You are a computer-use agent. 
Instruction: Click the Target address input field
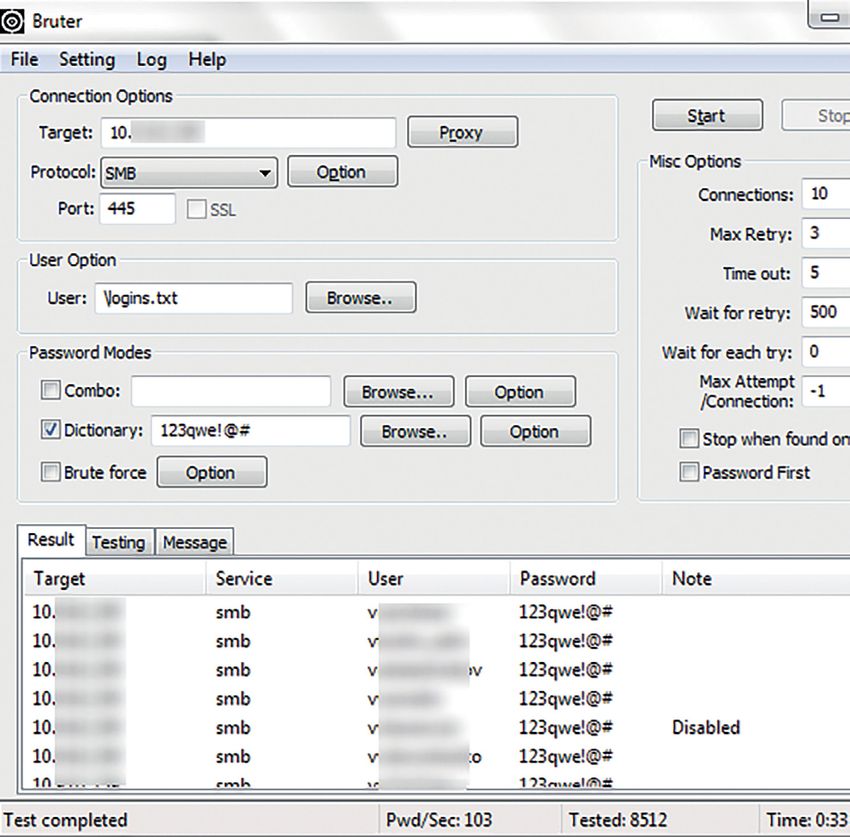click(x=248, y=132)
